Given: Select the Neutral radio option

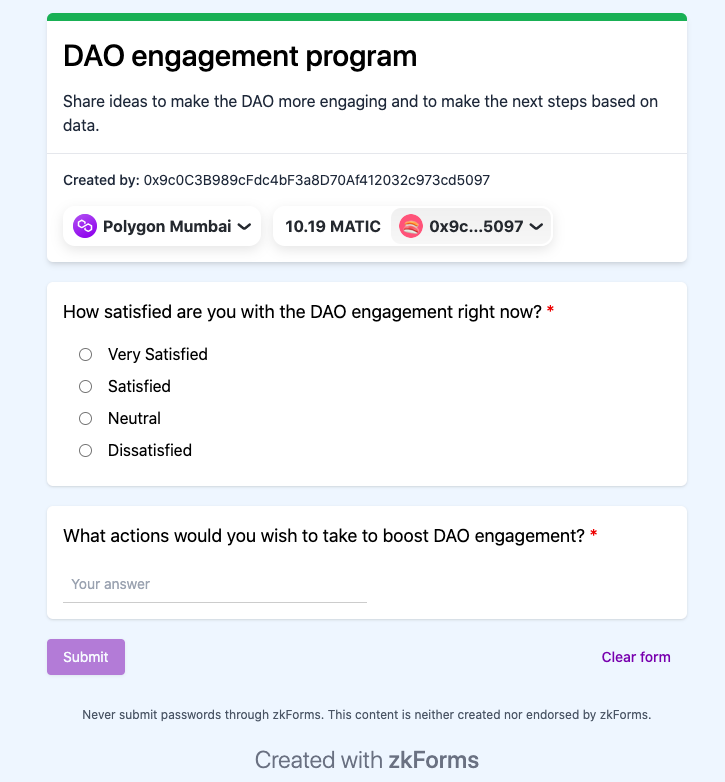Looking at the screenshot, I should tap(86, 418).
